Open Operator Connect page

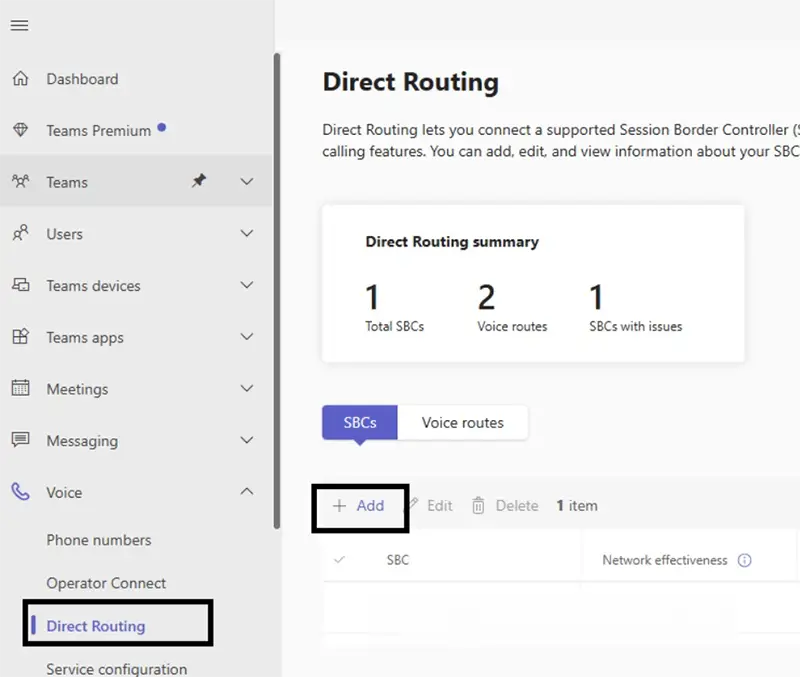tap(106, 583)
